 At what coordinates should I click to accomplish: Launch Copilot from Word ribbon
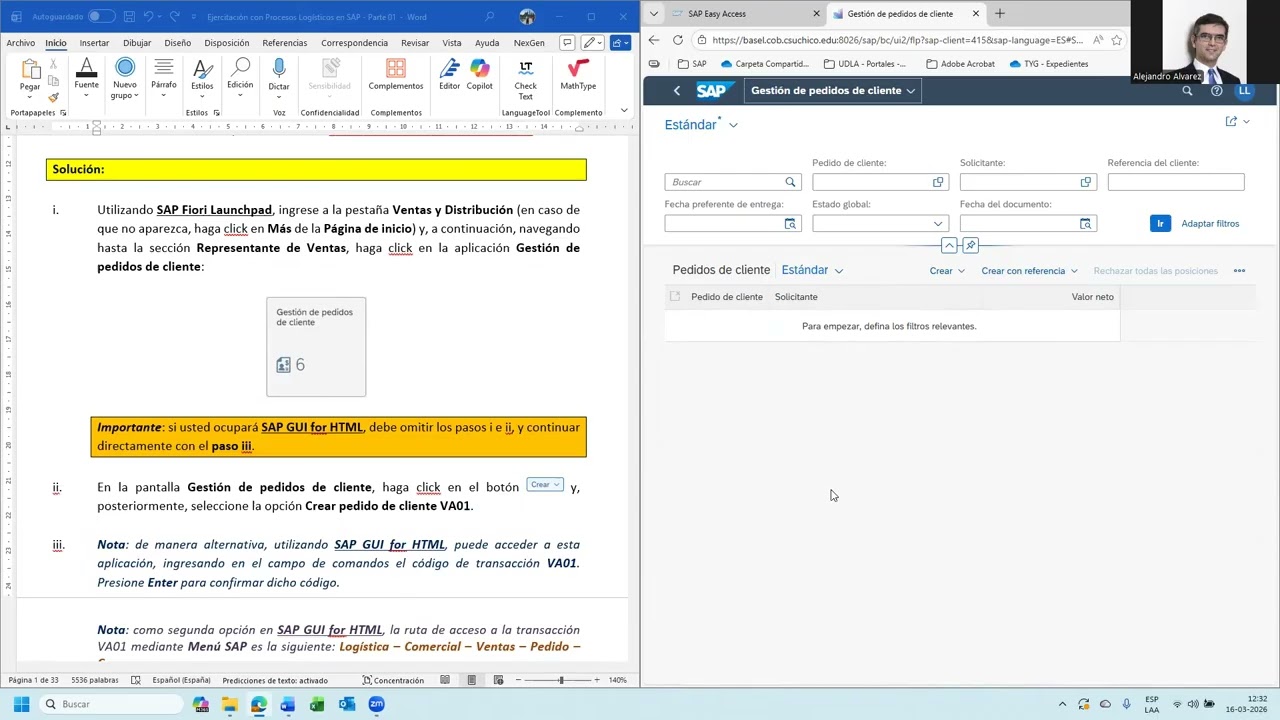[x=480, y=75]
